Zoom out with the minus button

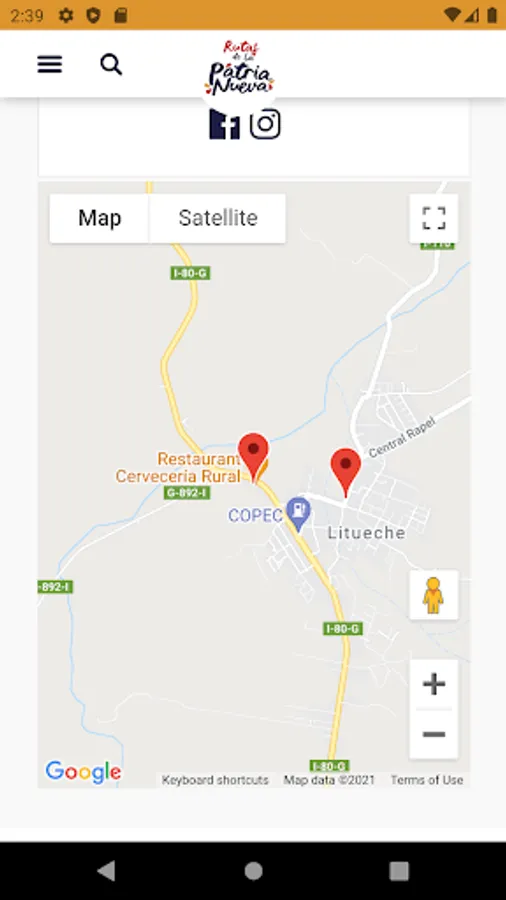pyautogui.click(x=434, y=734)
